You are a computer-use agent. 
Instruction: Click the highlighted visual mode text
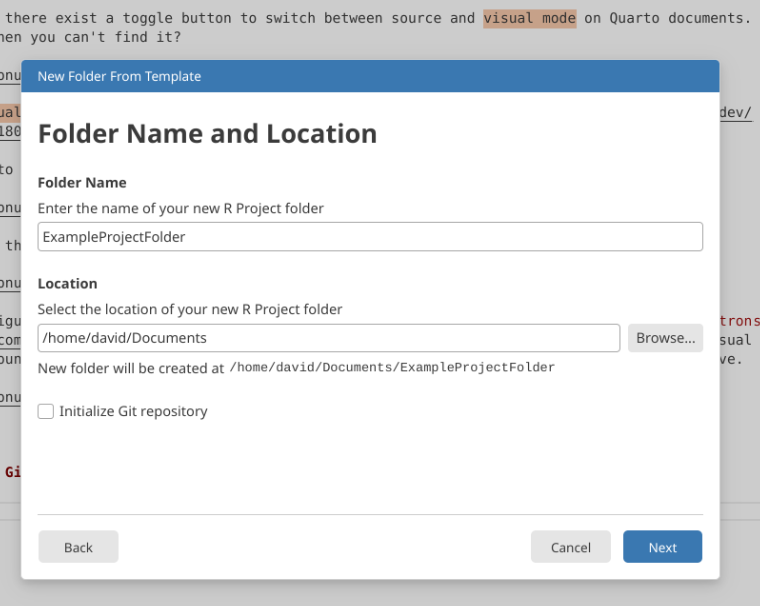click(529, 18)
